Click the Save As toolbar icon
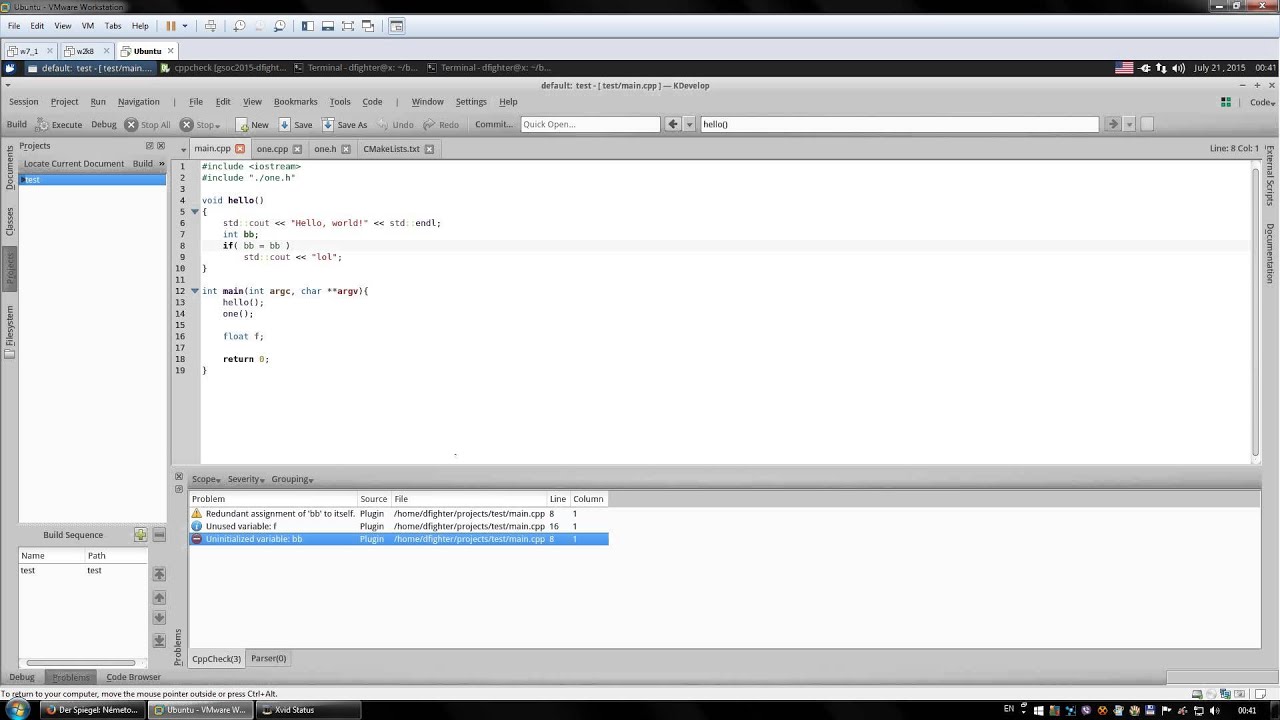This screenshot has height=720, width=1280. point(327,125)
